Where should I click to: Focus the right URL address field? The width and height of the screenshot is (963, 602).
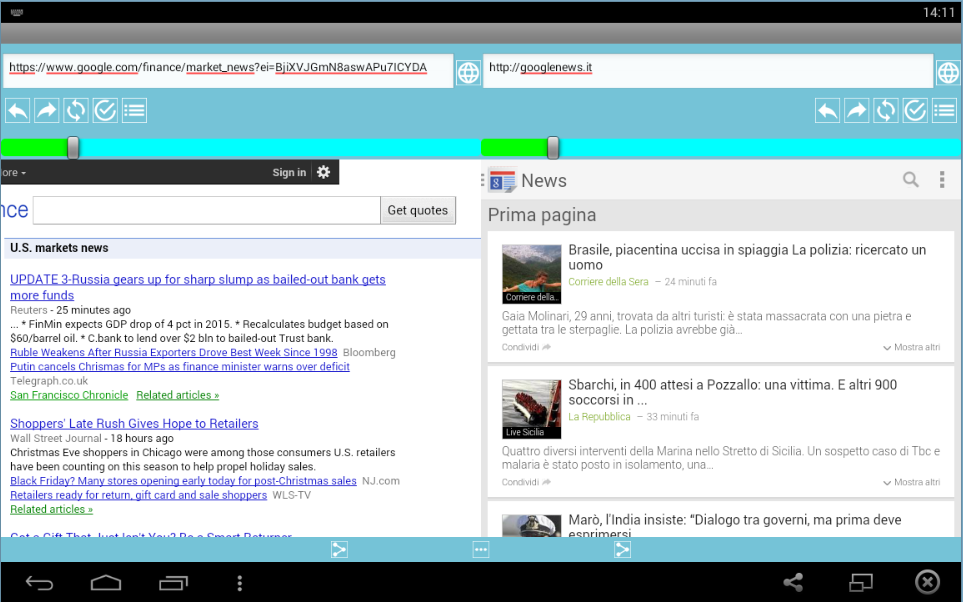(708, 71)
